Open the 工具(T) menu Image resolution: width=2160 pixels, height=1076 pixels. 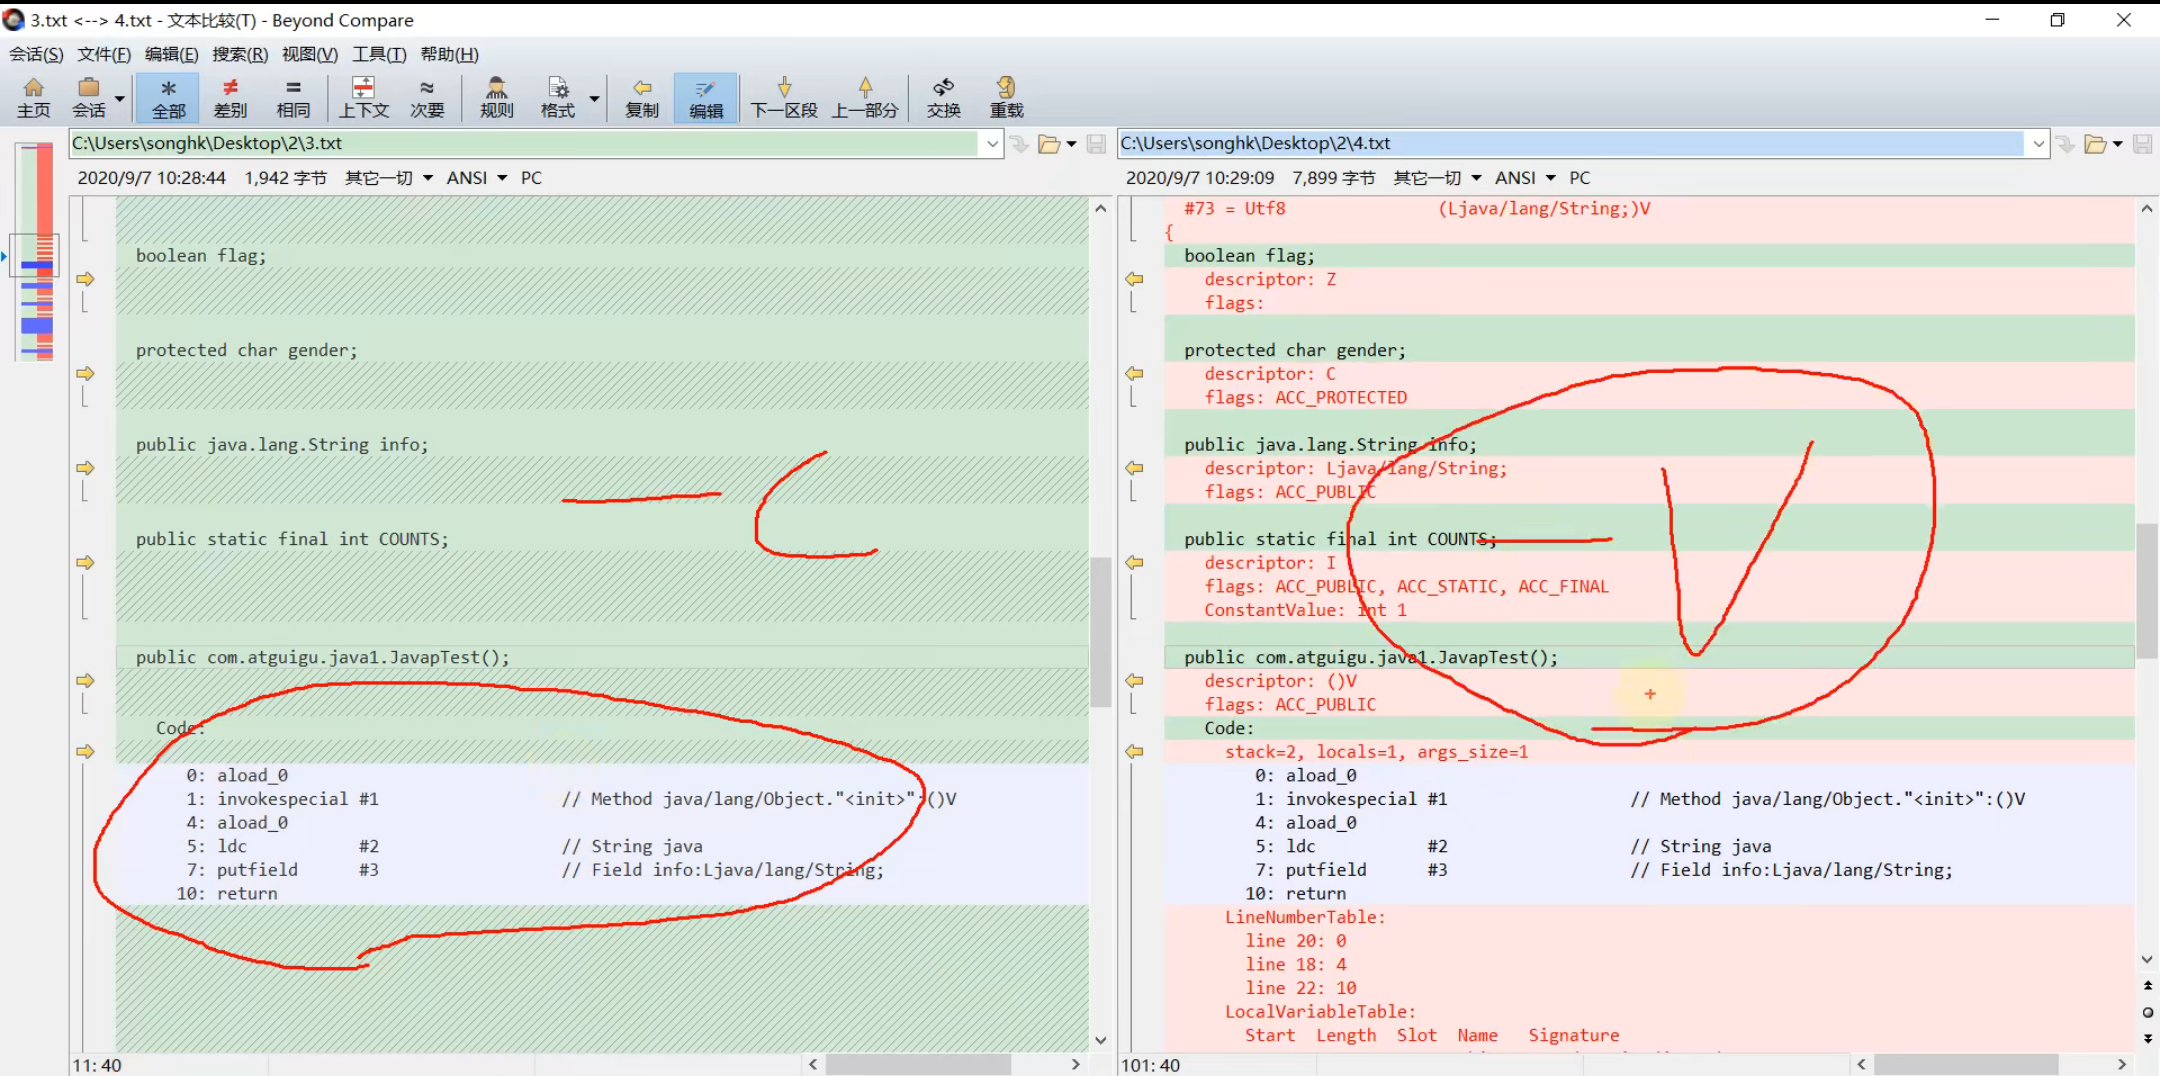coord(379,54)
